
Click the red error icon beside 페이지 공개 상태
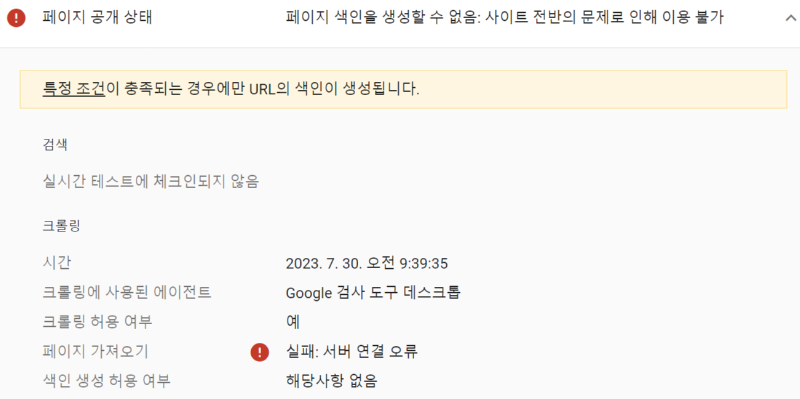click(16, 18)
